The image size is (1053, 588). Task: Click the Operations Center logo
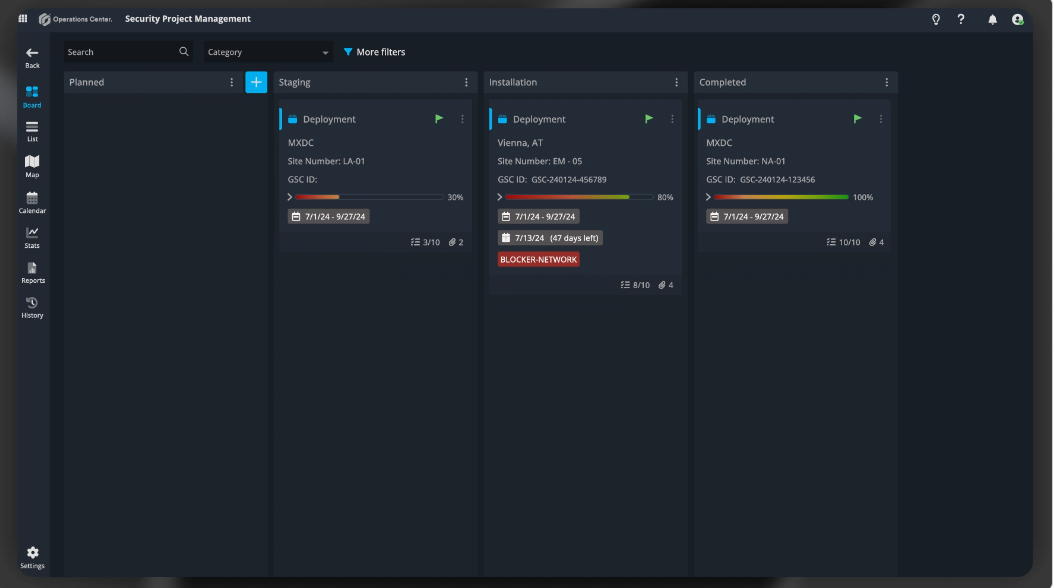point(75,19)
